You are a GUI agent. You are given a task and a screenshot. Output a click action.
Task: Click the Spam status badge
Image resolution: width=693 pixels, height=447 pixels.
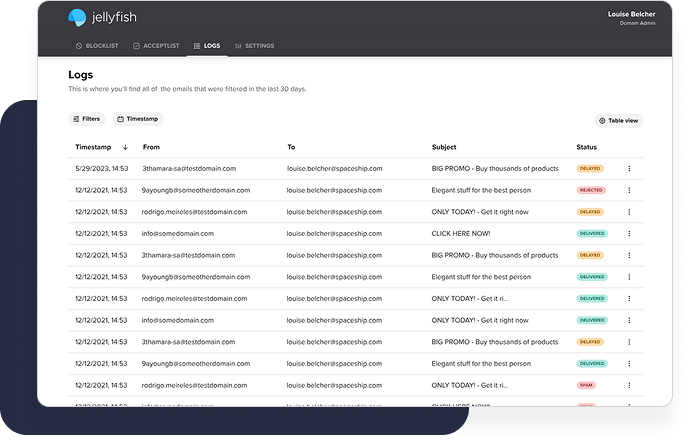click(586, 384)
